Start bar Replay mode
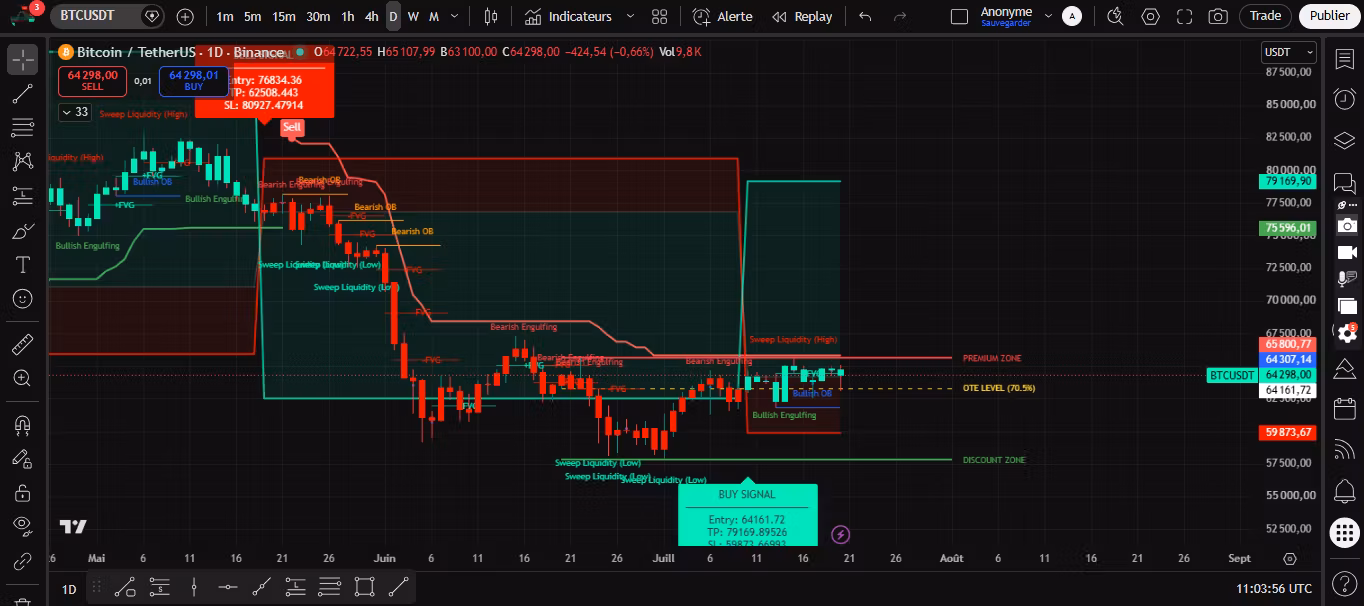The width and height of the screenshot is (1364, 606). [x=802, y=16]
